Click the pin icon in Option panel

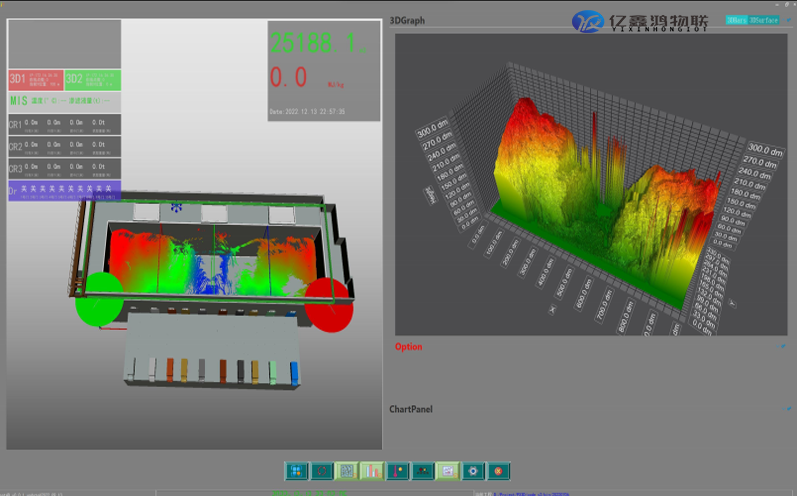pos(783,346)
